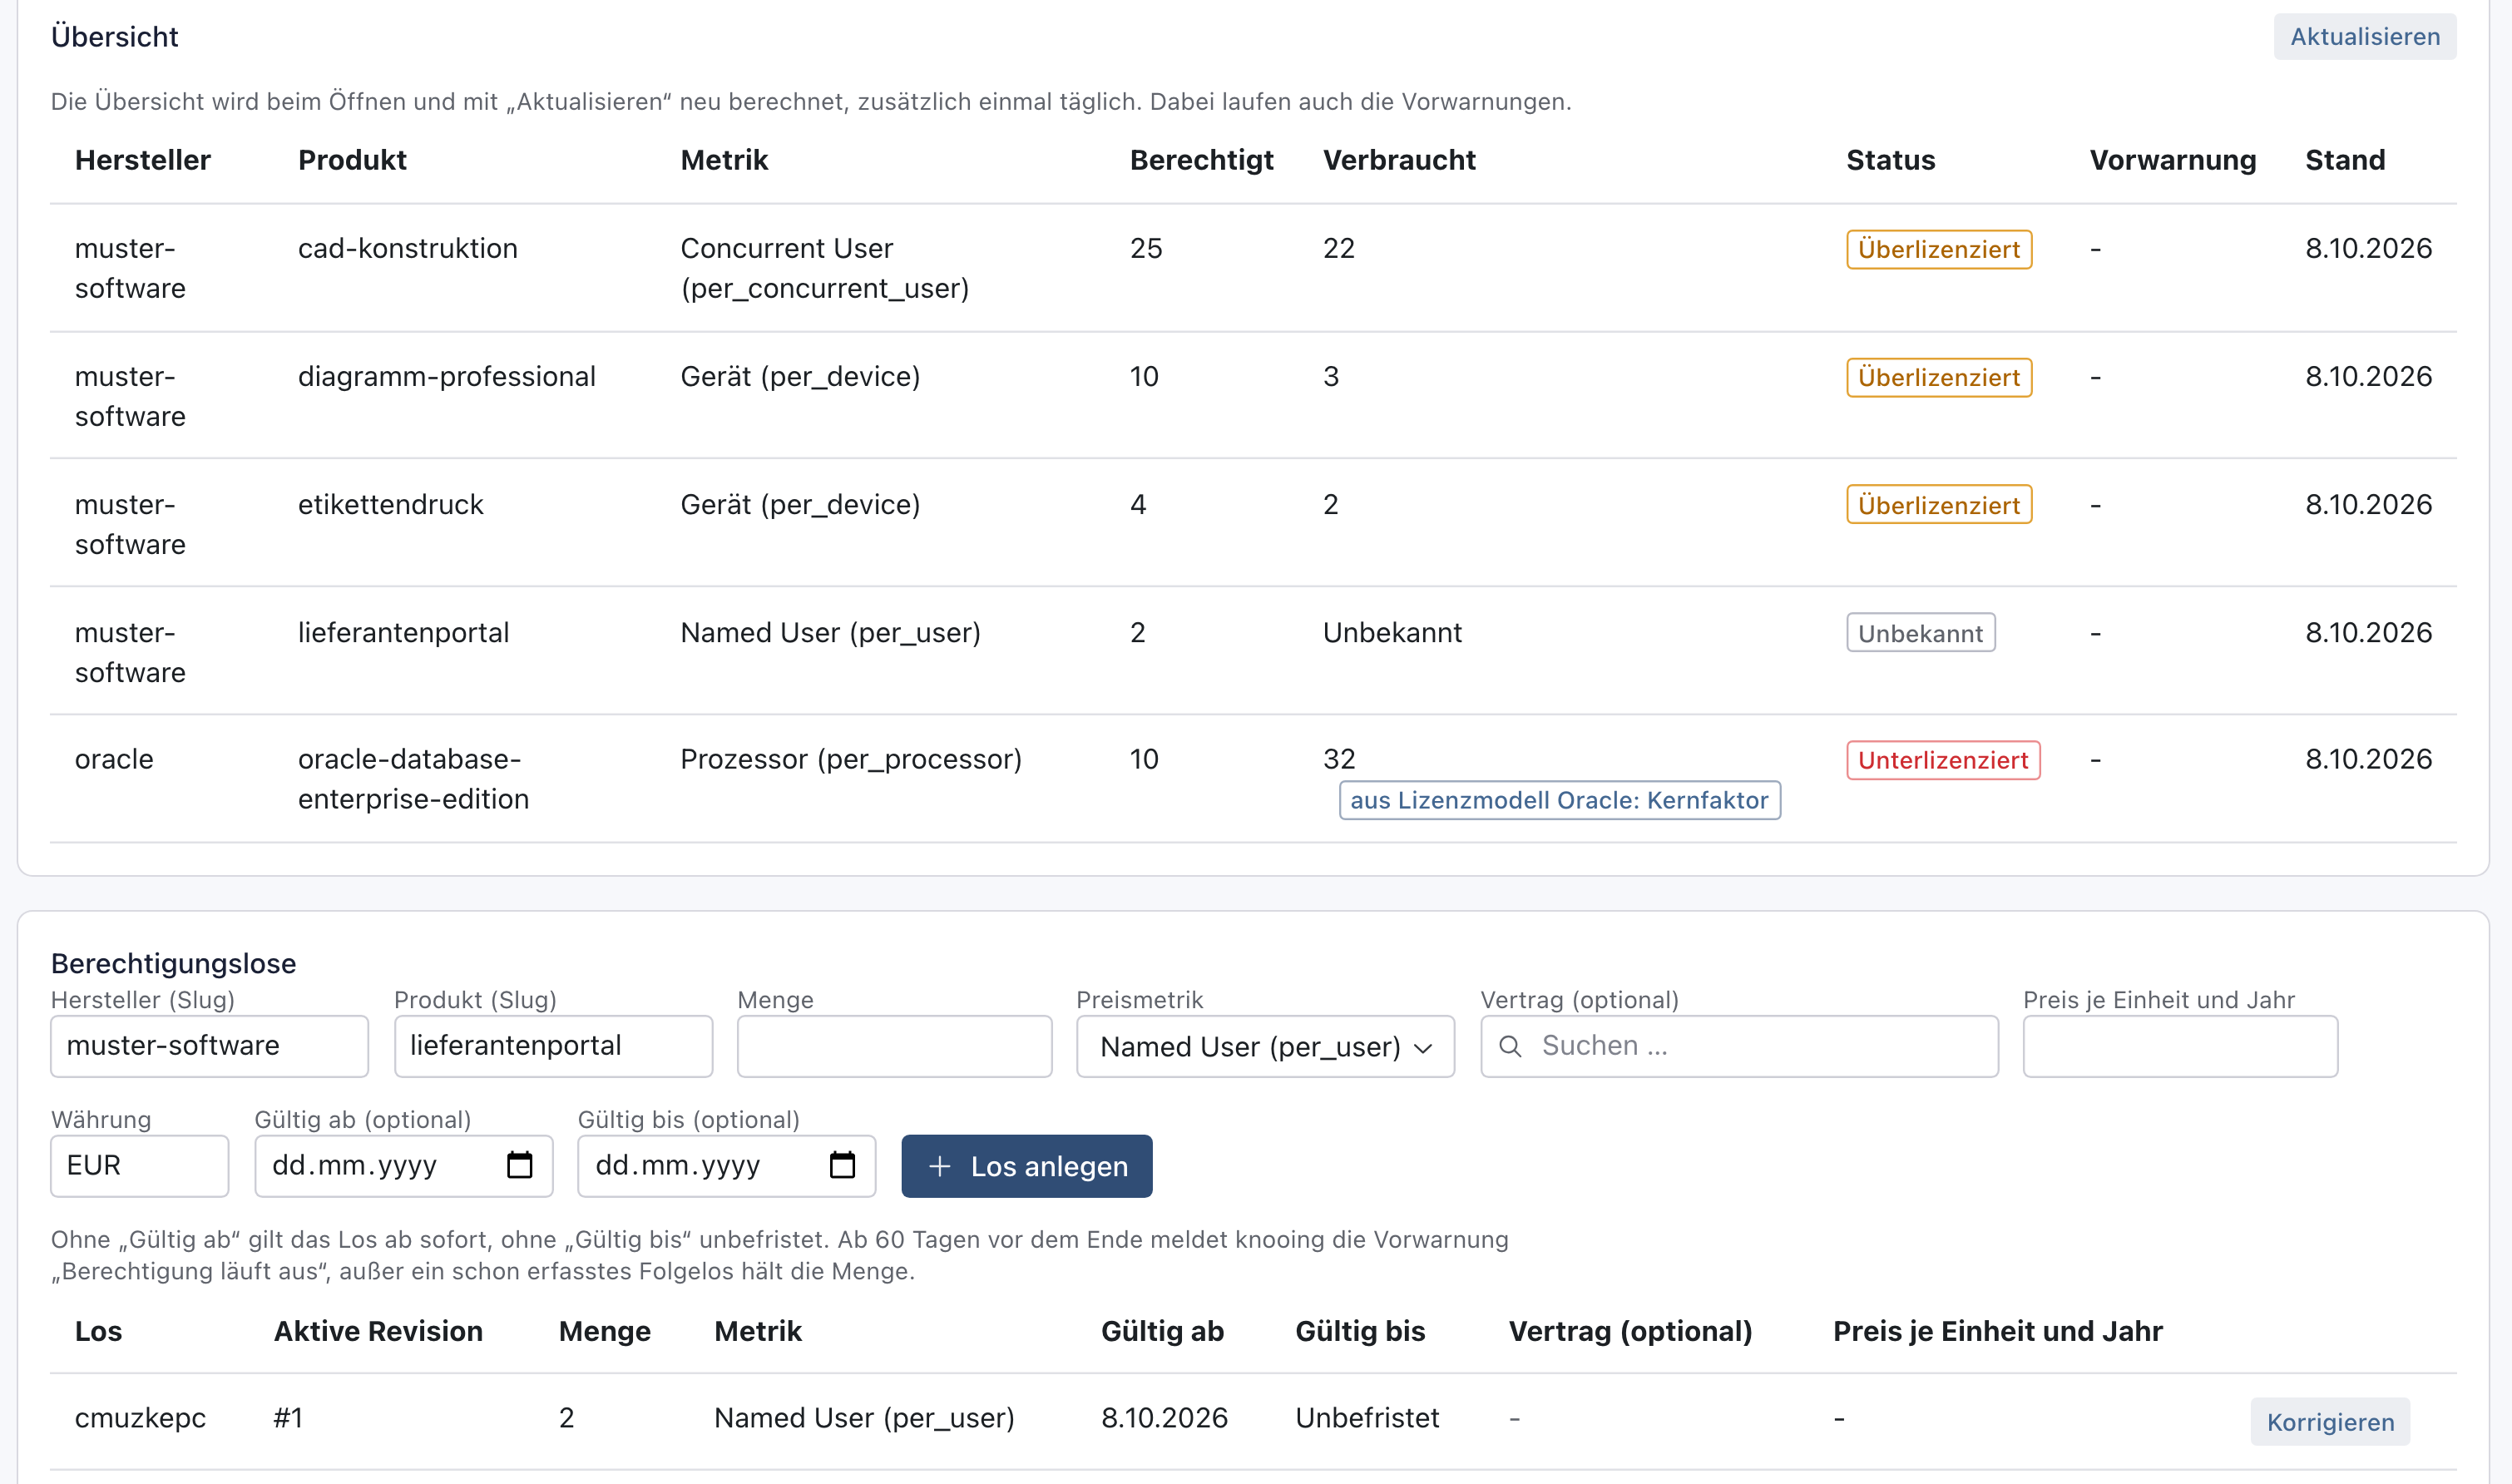The height and width of the screenshot is (1484, 2512).
Task: Select the oracle-database-enterprise-edition cell
Action: click(413, 779)
